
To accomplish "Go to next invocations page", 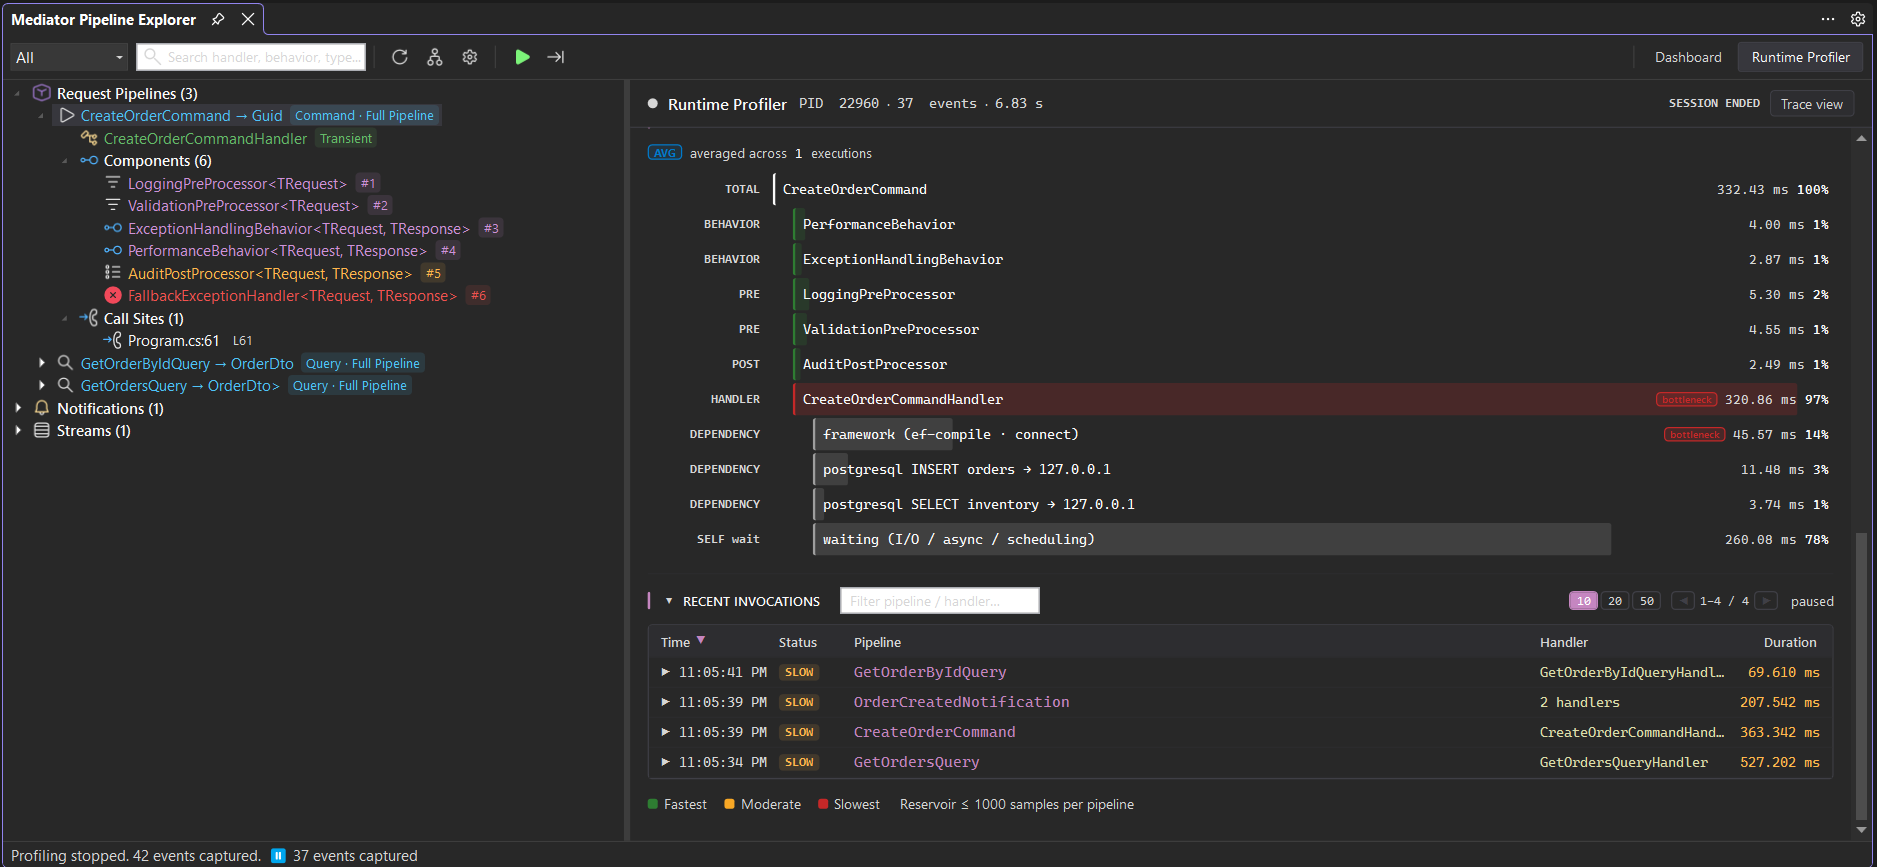I will tap(1766, 601).
